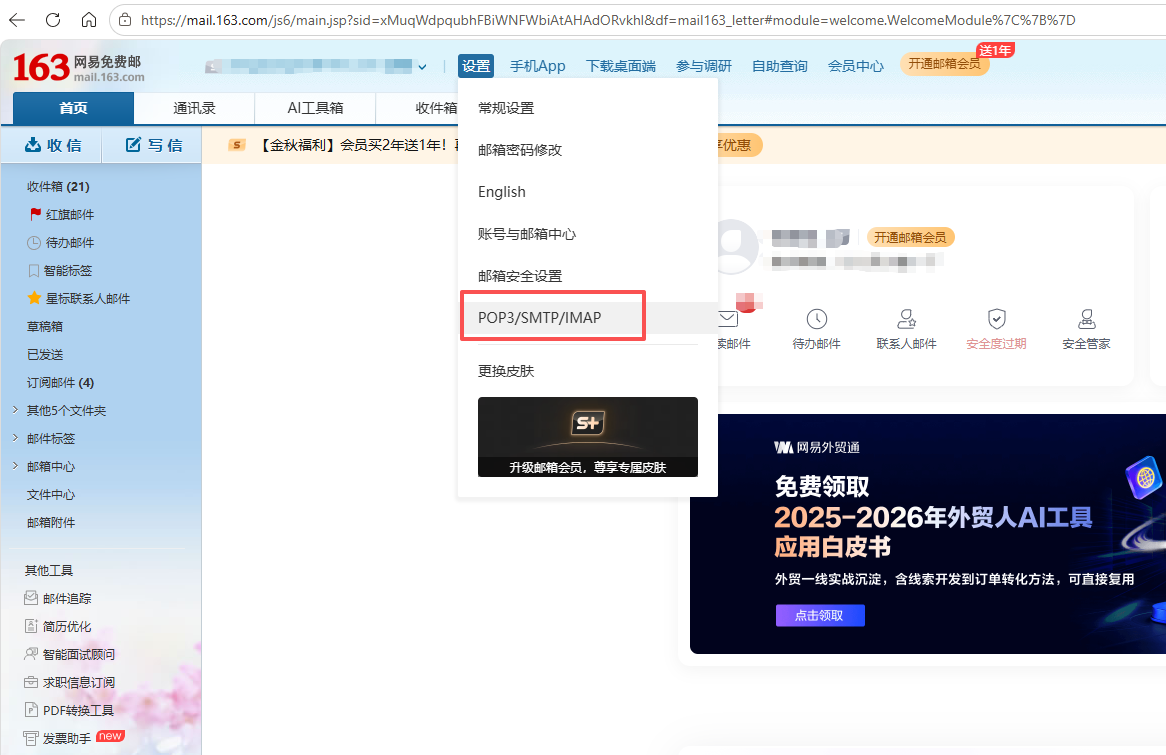Click the shield icon above 安全度过期
The image size is (1166, 755).
(996, 319)
